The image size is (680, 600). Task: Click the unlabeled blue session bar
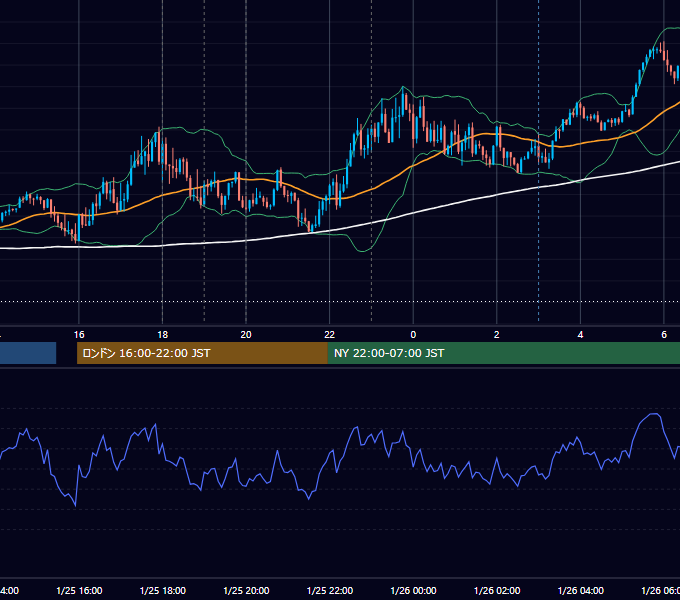coord(28,353)
